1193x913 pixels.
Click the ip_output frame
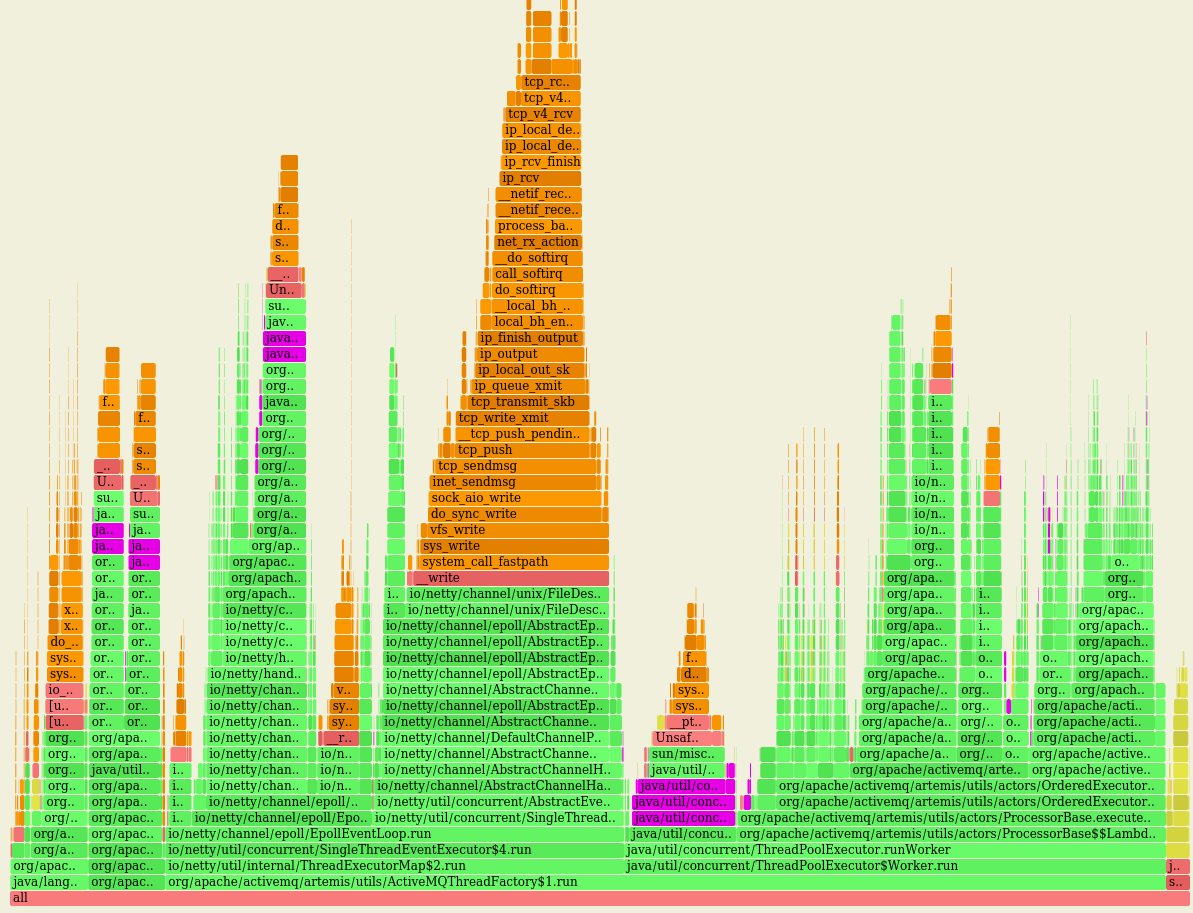(x=530, y=355)
